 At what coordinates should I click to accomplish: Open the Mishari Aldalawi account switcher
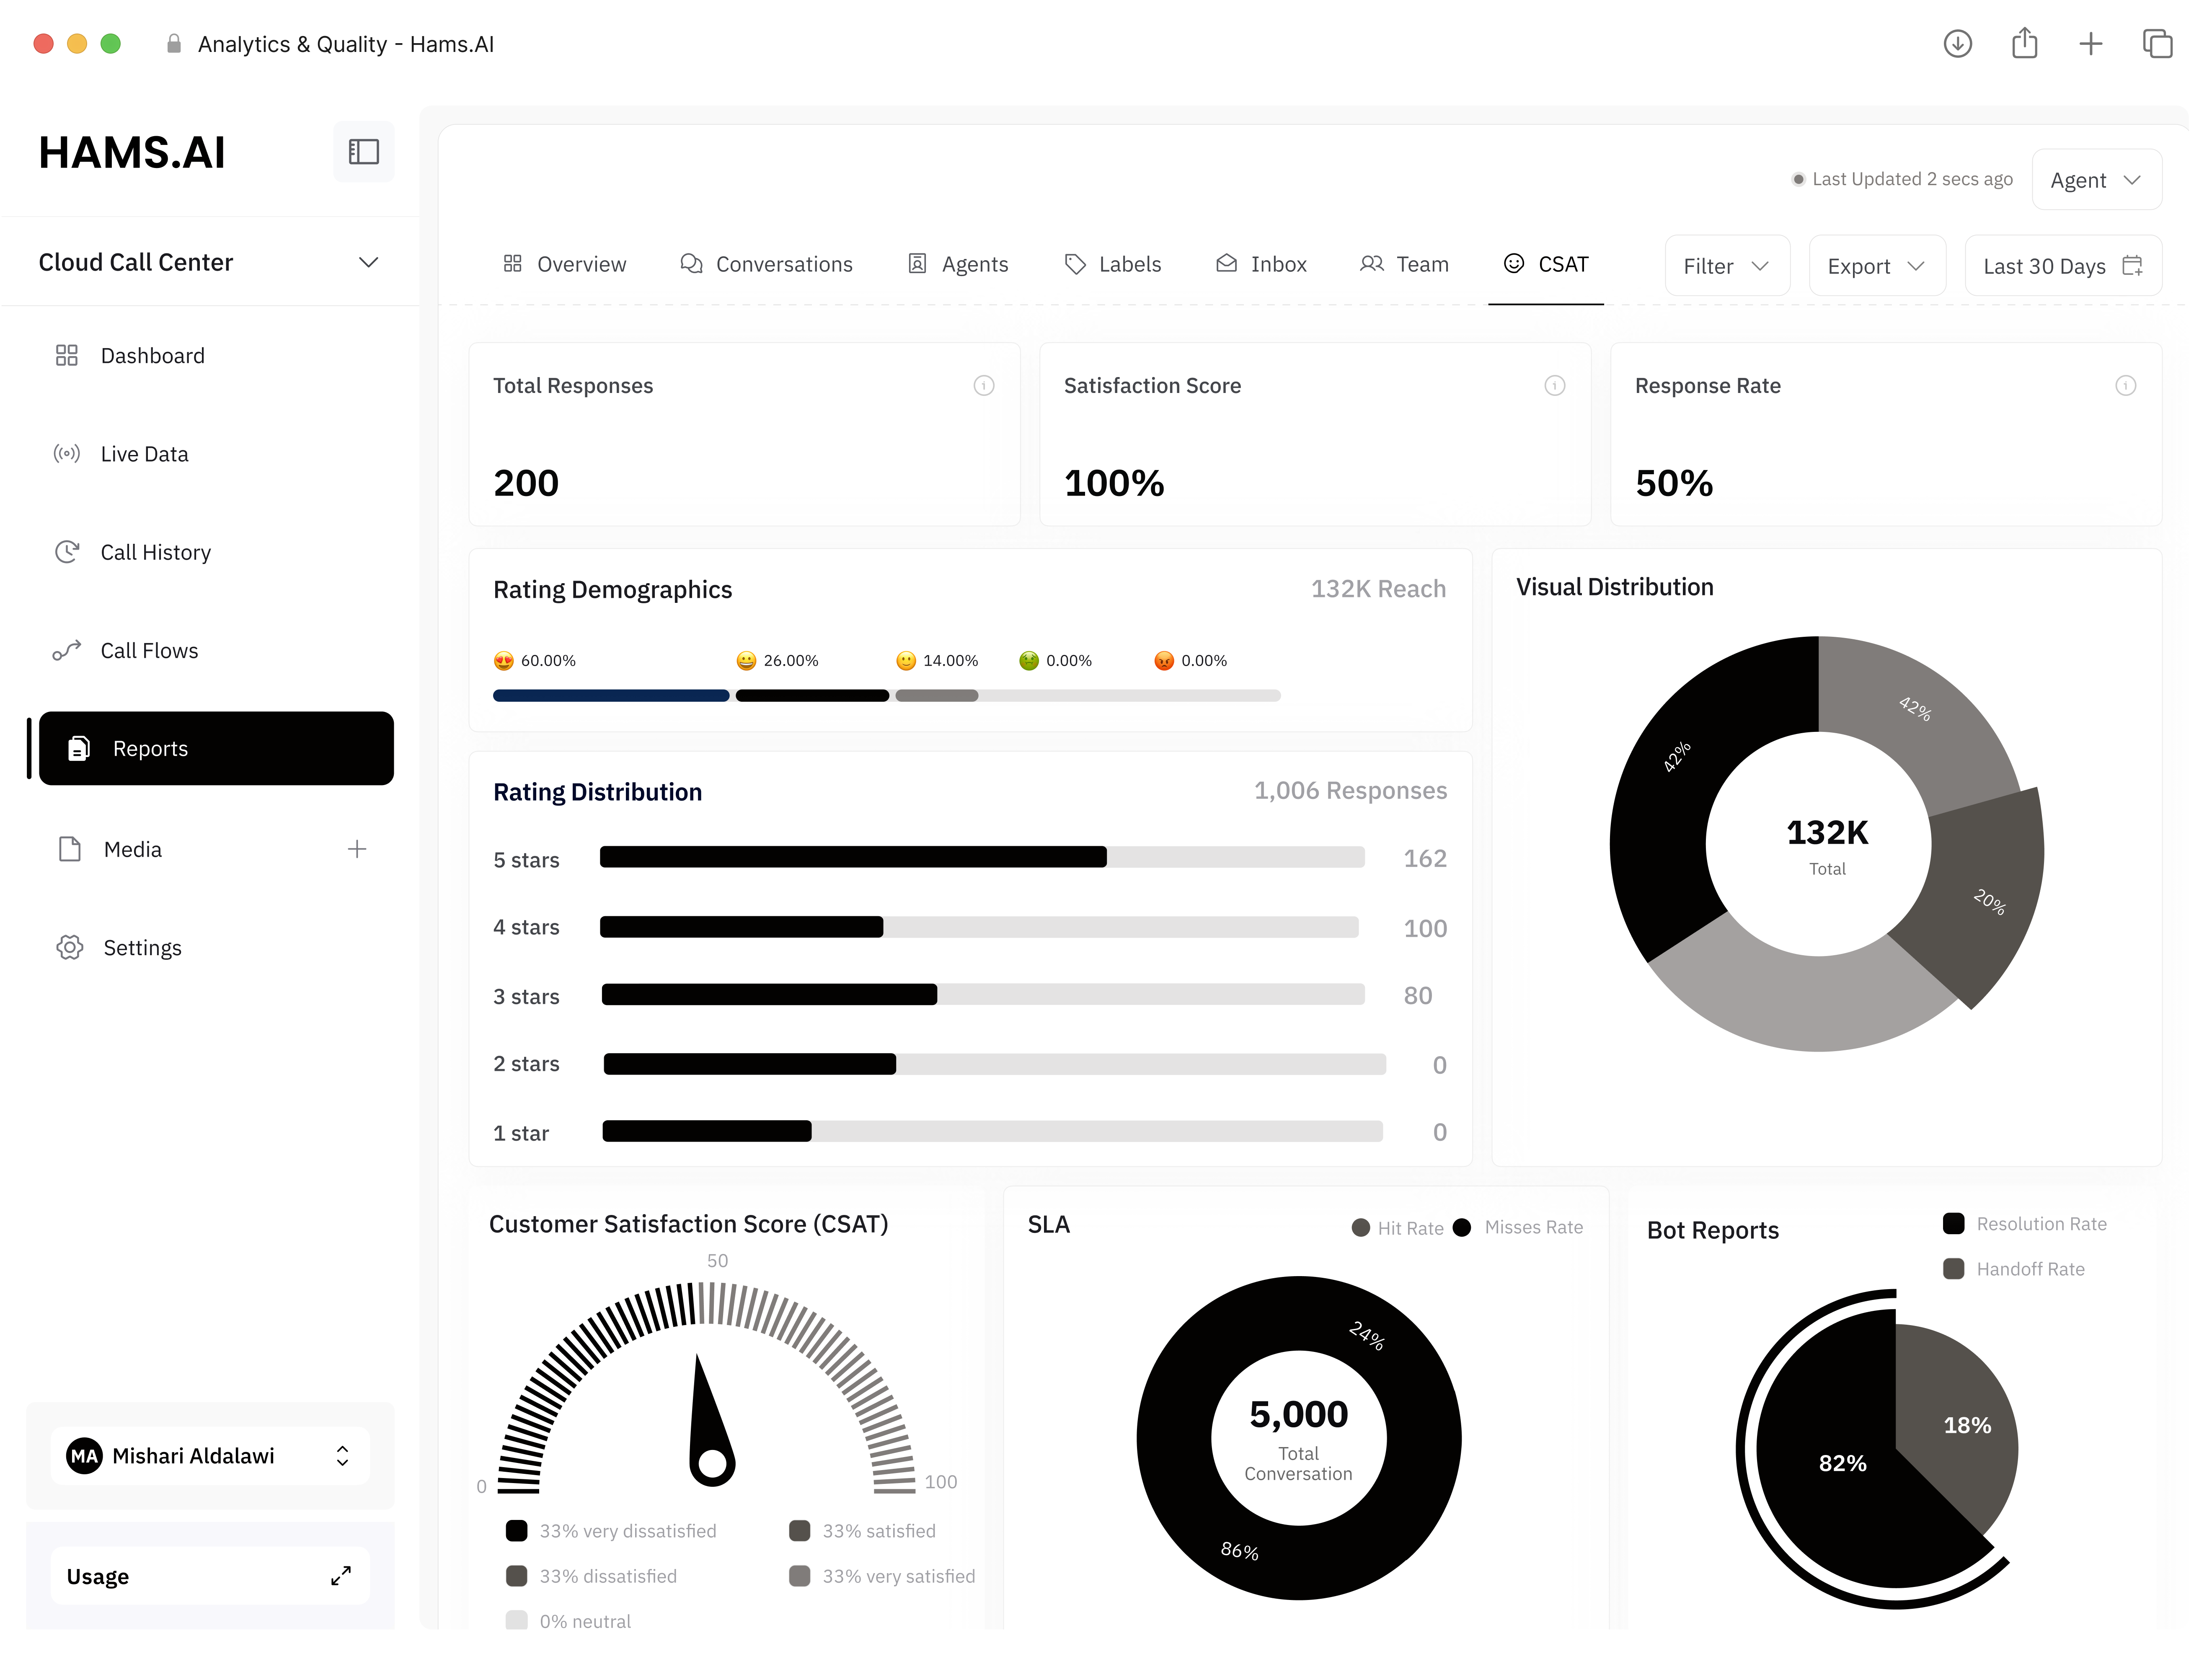point(210,1456)
